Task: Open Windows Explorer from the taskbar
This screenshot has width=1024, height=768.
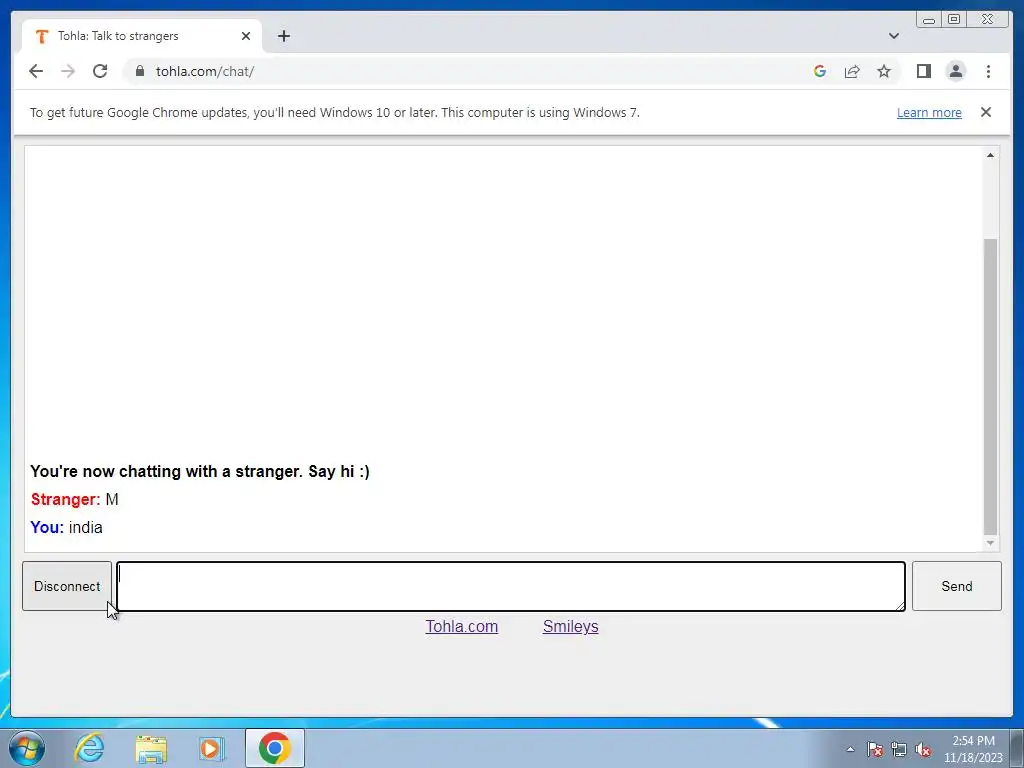Action: [151, 748]
